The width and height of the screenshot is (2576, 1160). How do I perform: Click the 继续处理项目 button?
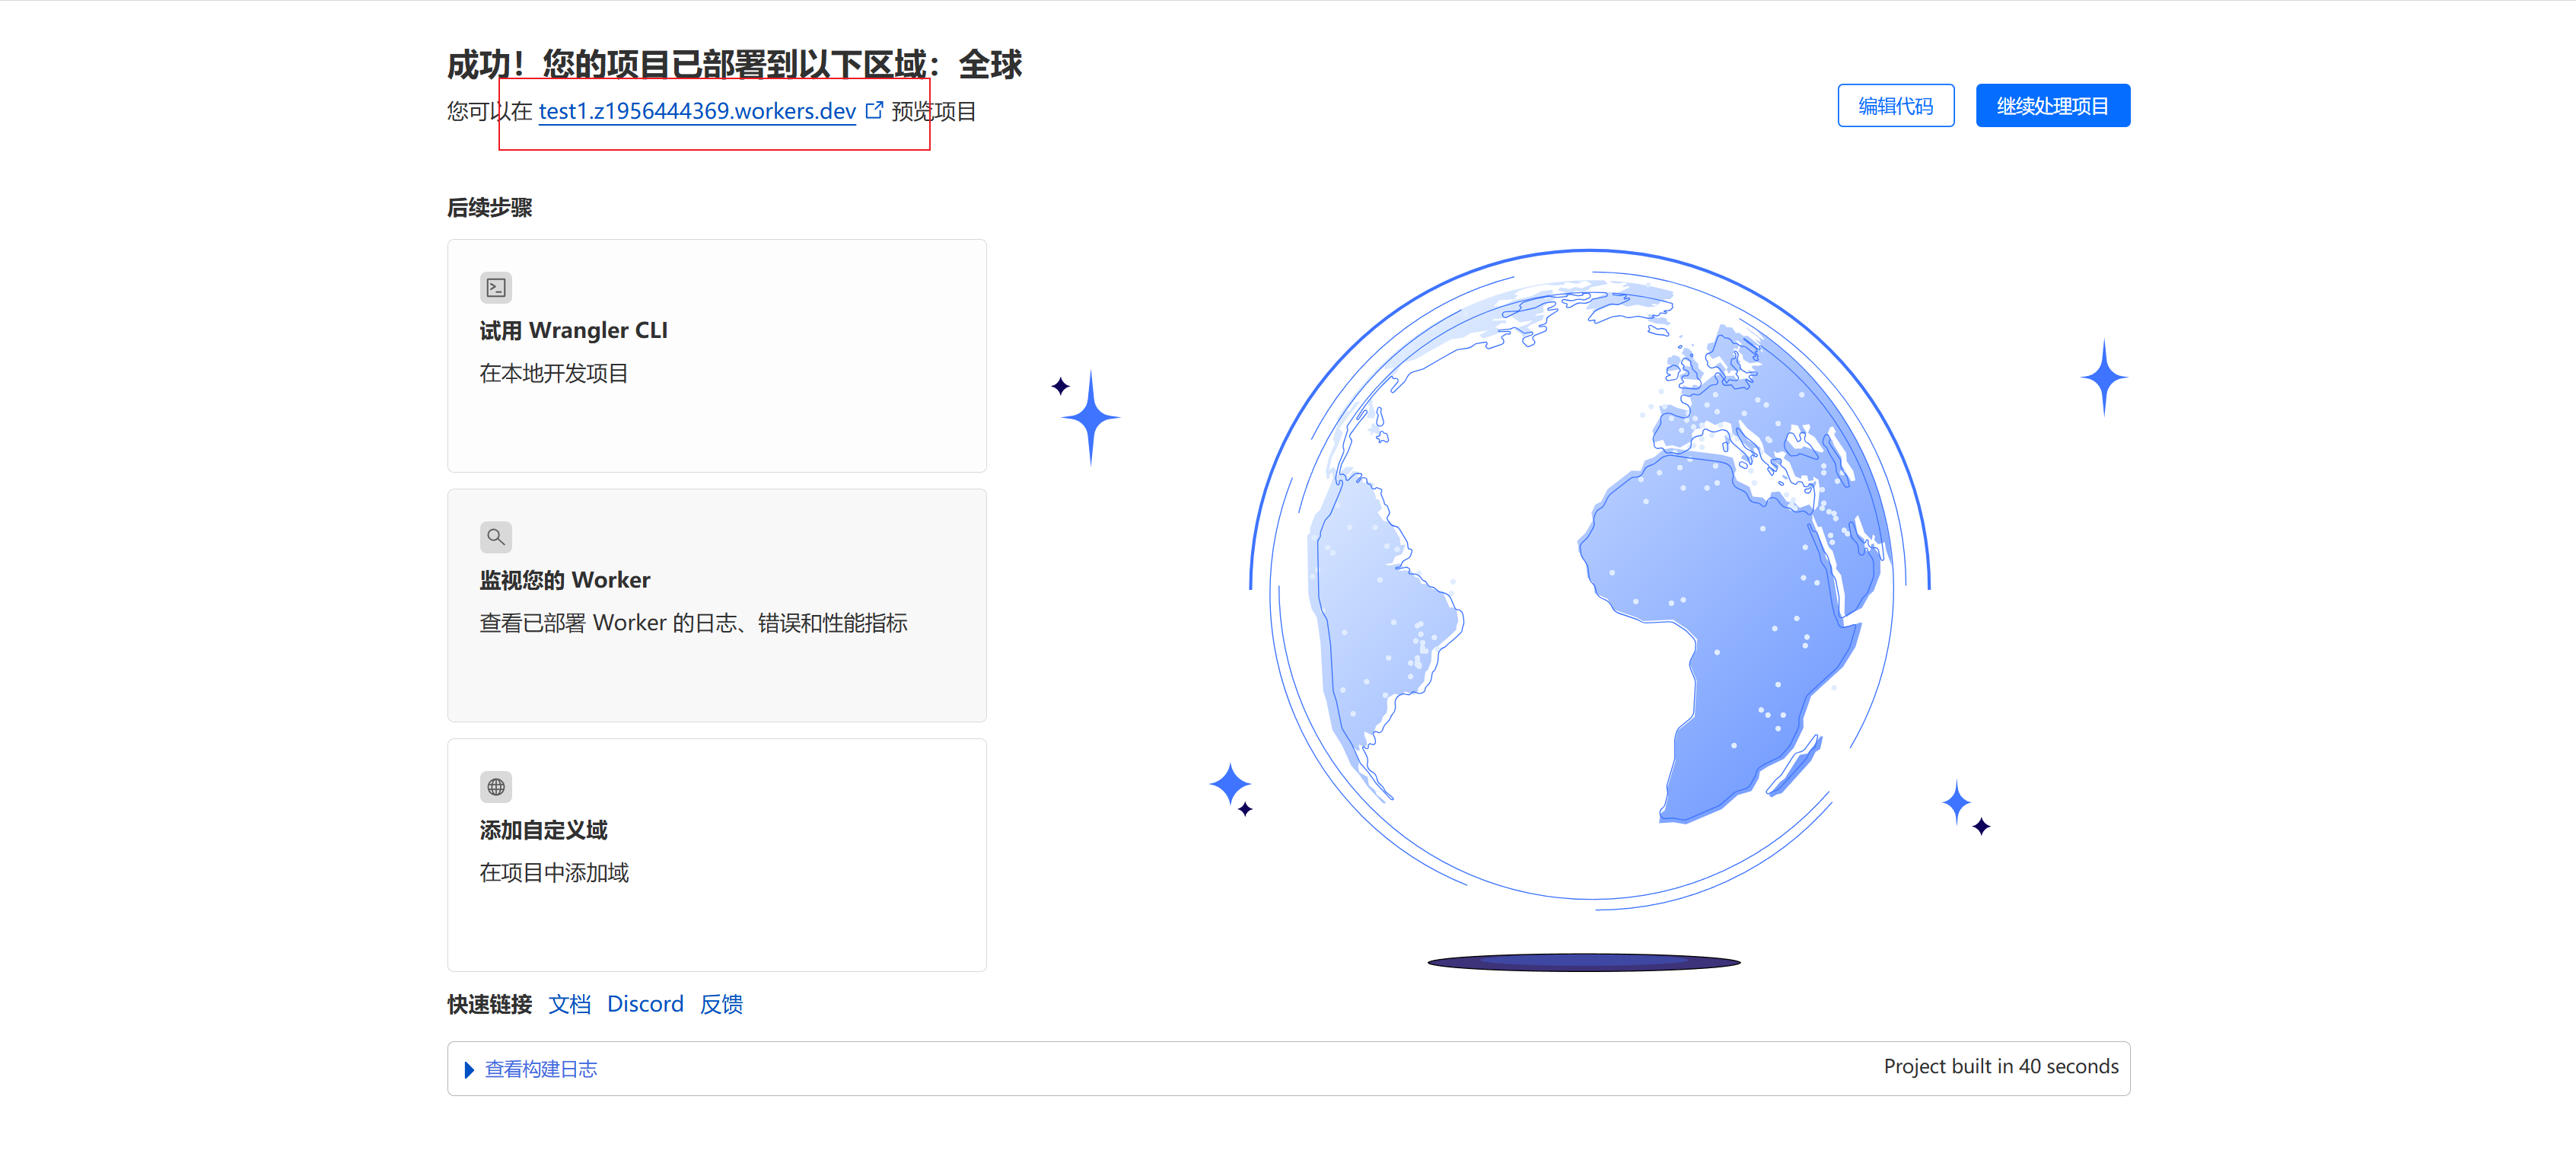pos(2052,106)
